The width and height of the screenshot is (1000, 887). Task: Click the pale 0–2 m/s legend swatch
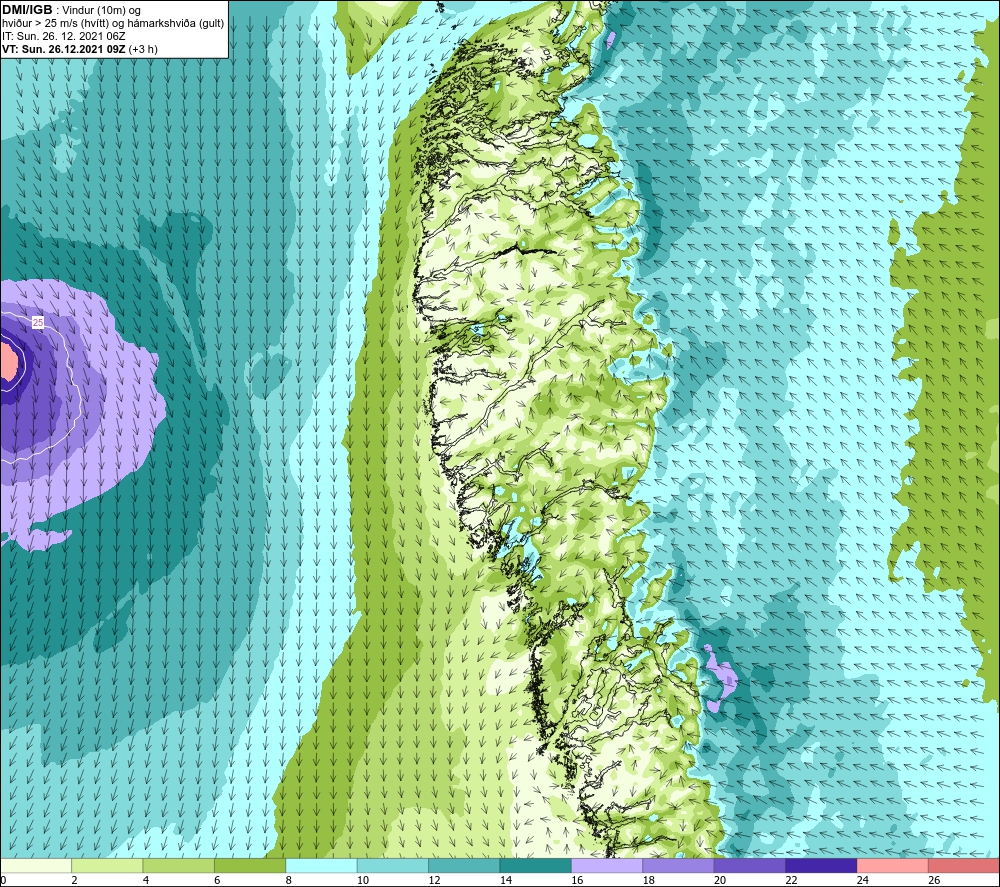click(x=36, y=865)
